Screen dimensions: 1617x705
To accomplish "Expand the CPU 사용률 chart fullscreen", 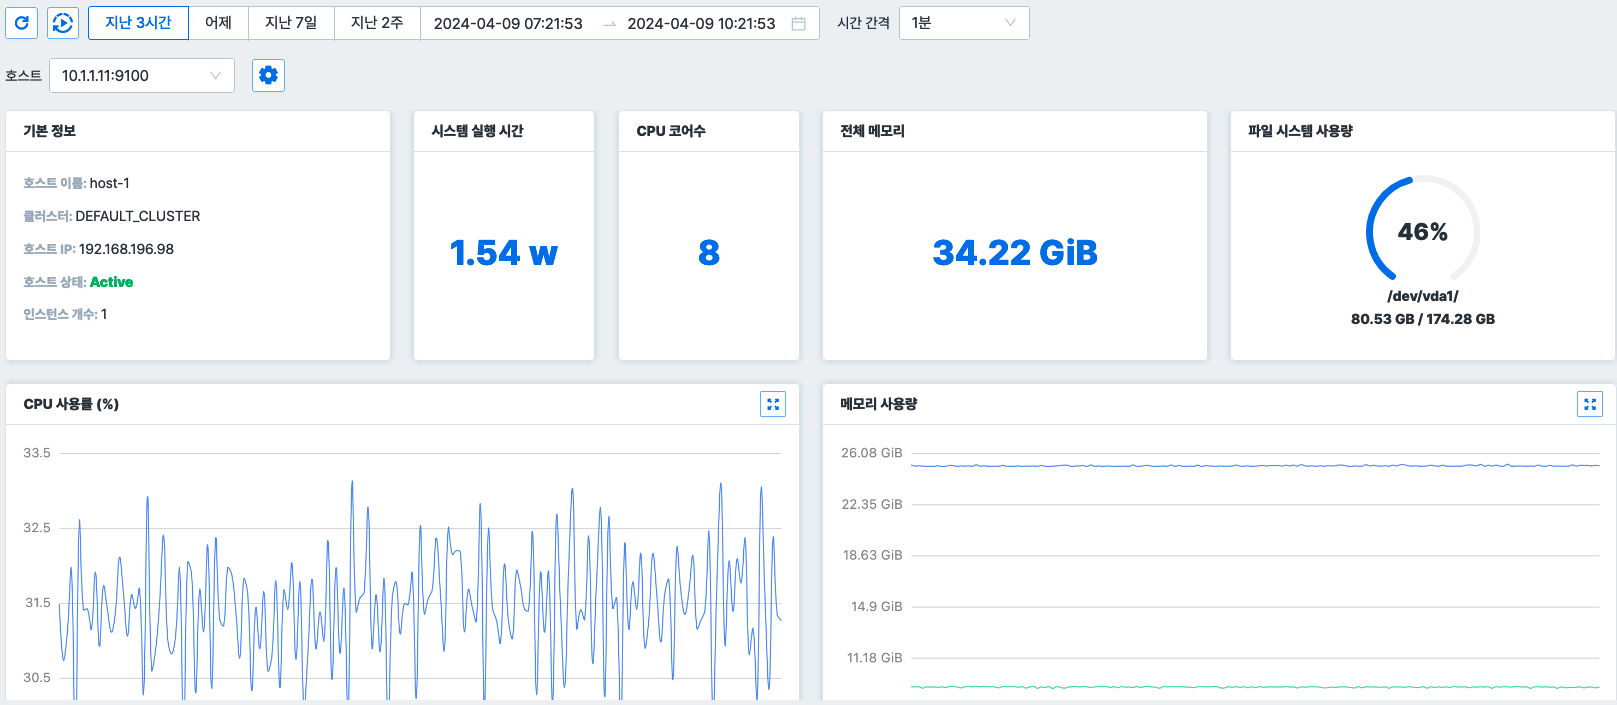I will pyautogui.click(x=773, y=404).
